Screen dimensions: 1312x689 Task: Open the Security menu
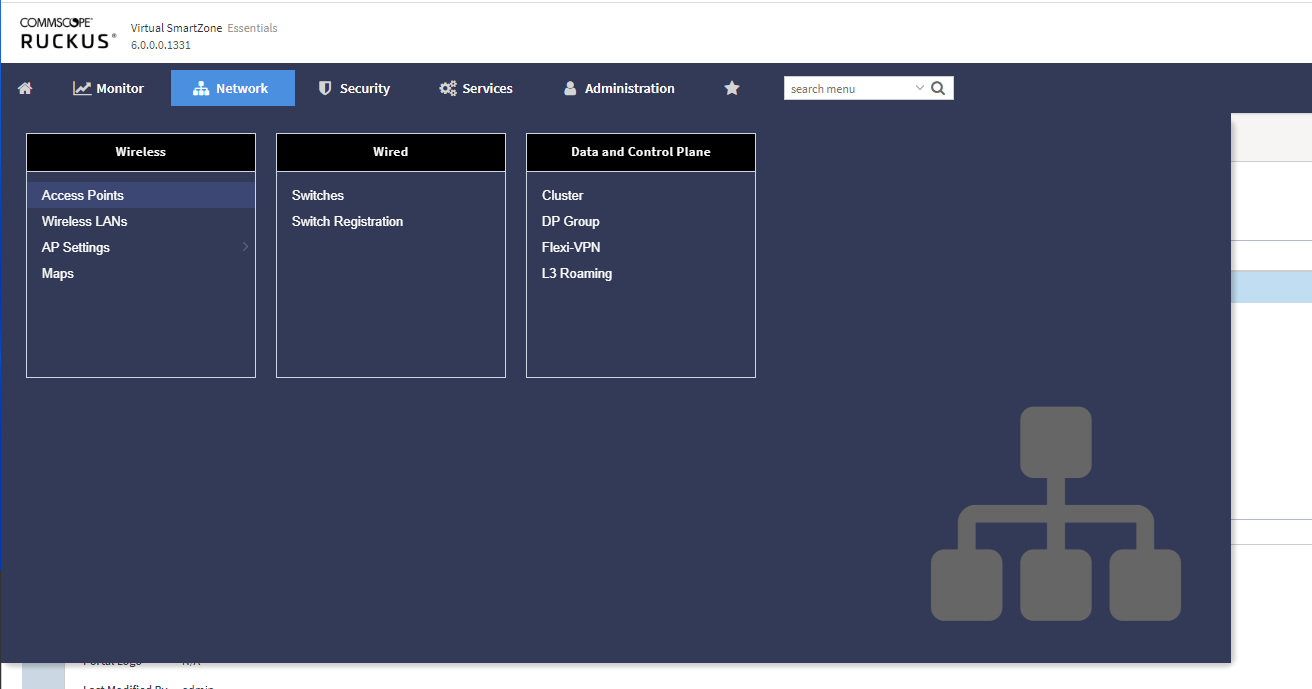click(x=354, y=88)
